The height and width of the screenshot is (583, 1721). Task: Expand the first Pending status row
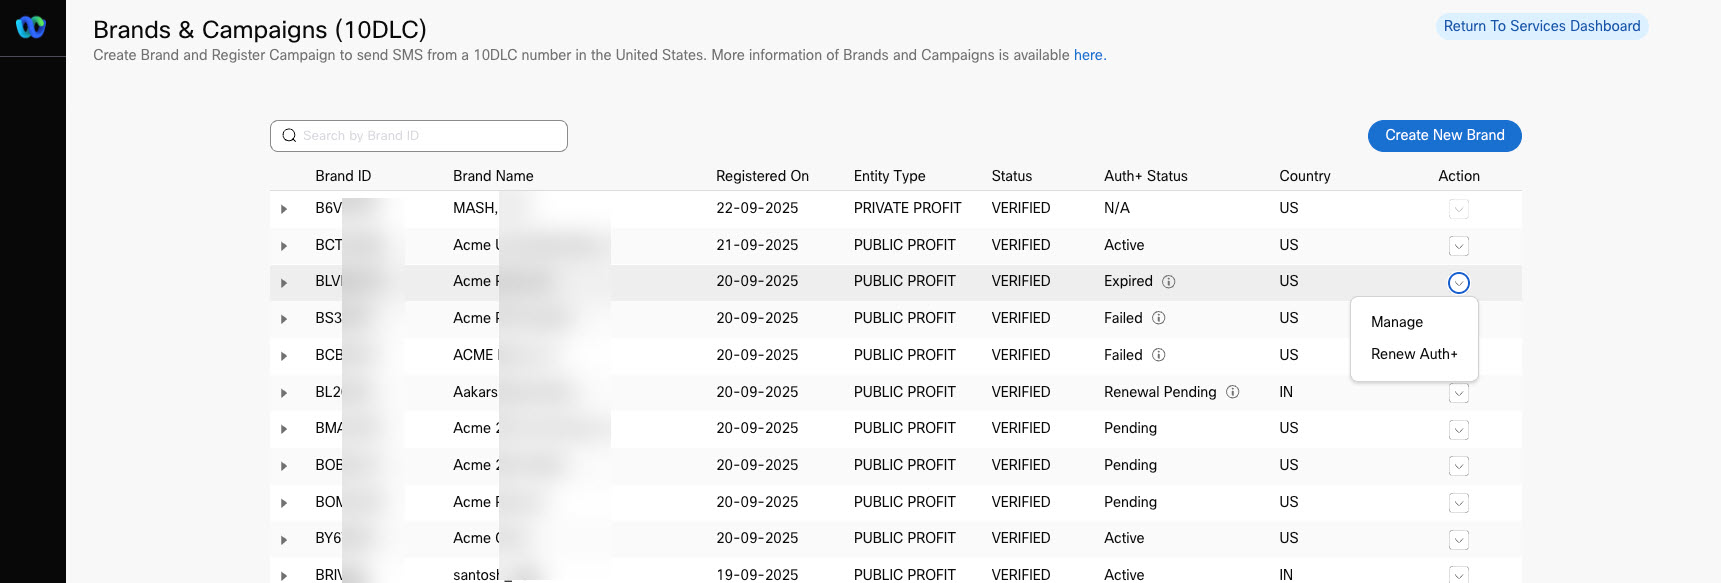point(284,429)
